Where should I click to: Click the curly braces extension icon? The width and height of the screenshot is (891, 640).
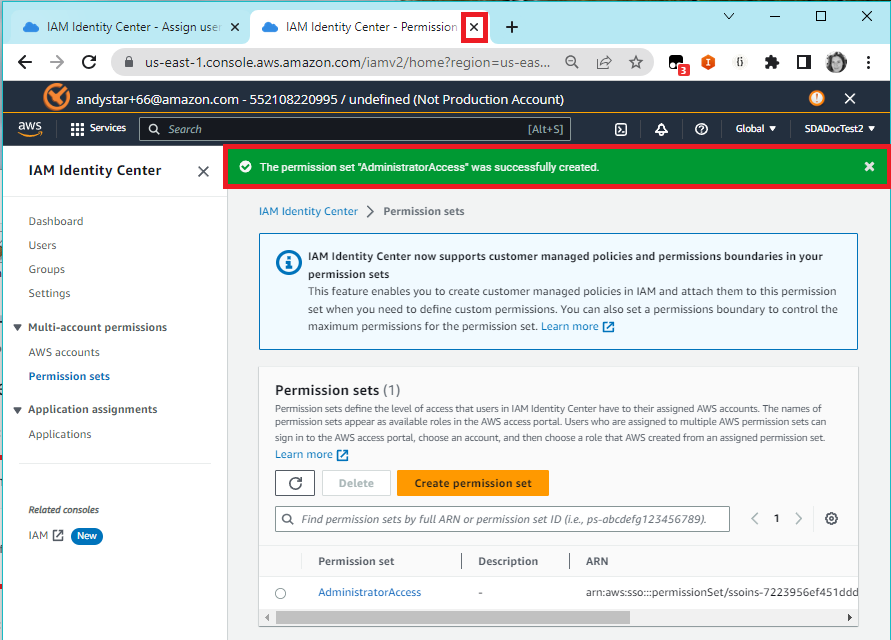[740, 62]
